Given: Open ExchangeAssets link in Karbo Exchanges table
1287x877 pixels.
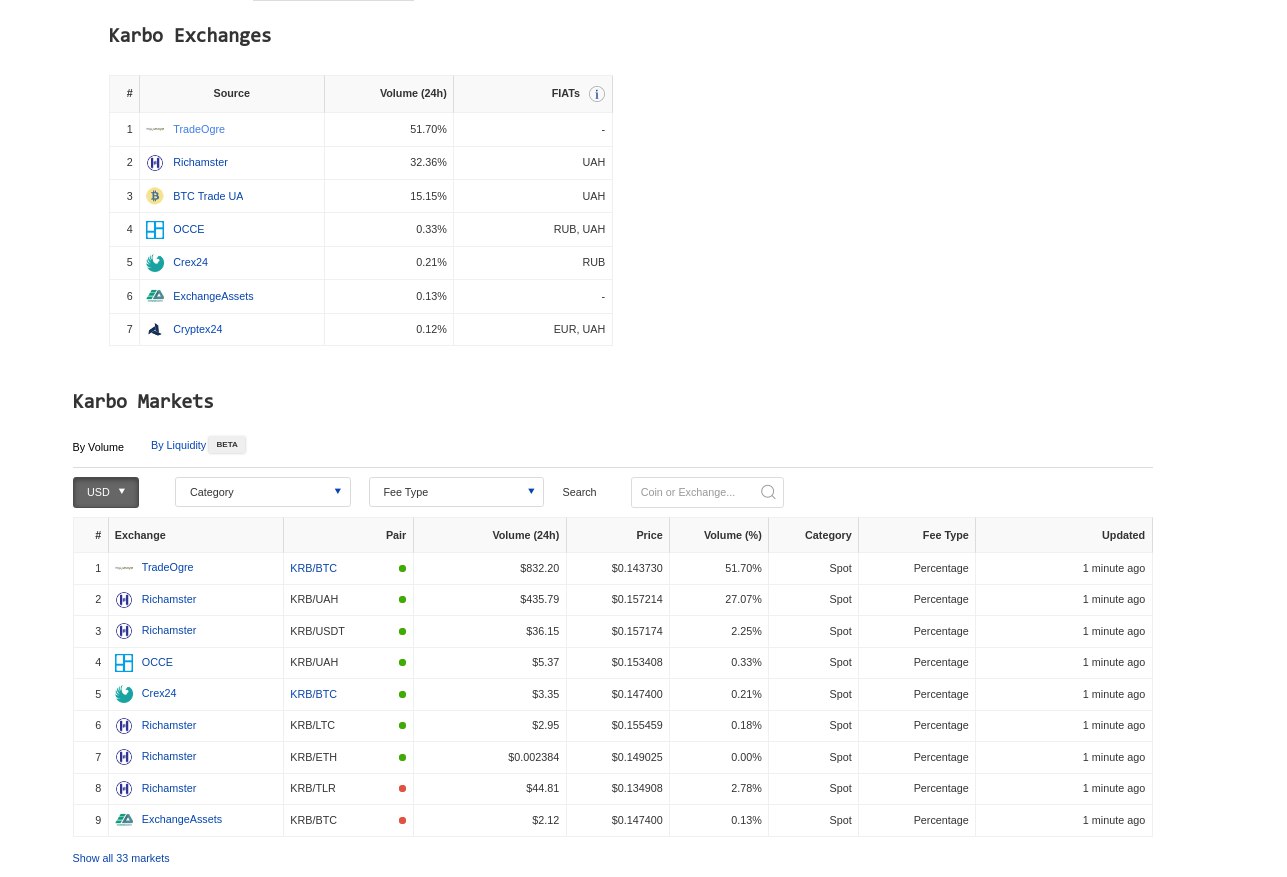Looking at the screenshot, I should [x=213, y=296].
